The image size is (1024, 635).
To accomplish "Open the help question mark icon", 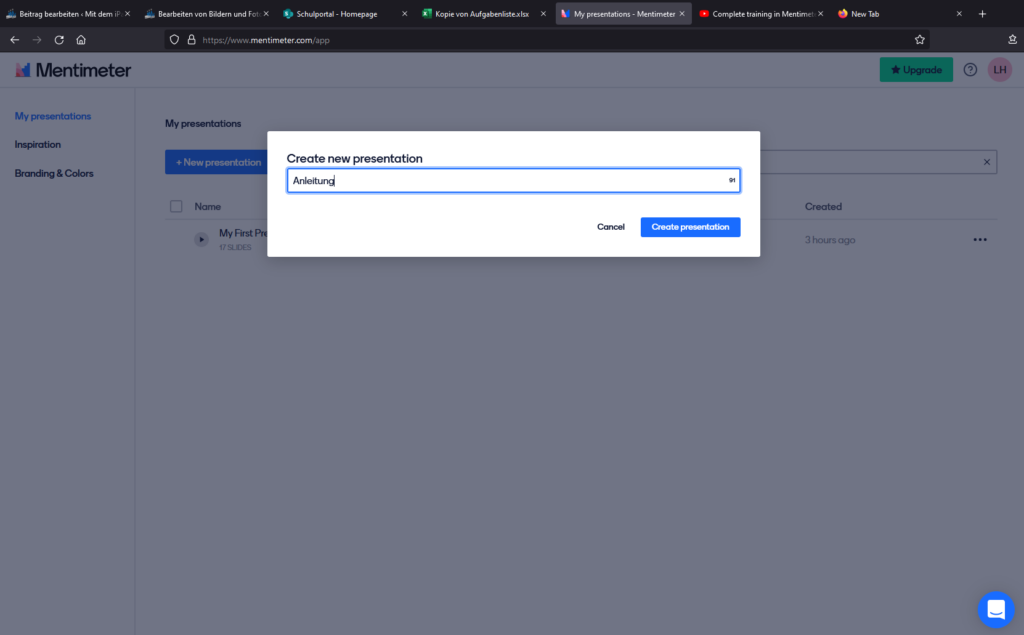I will coord(970,70).
